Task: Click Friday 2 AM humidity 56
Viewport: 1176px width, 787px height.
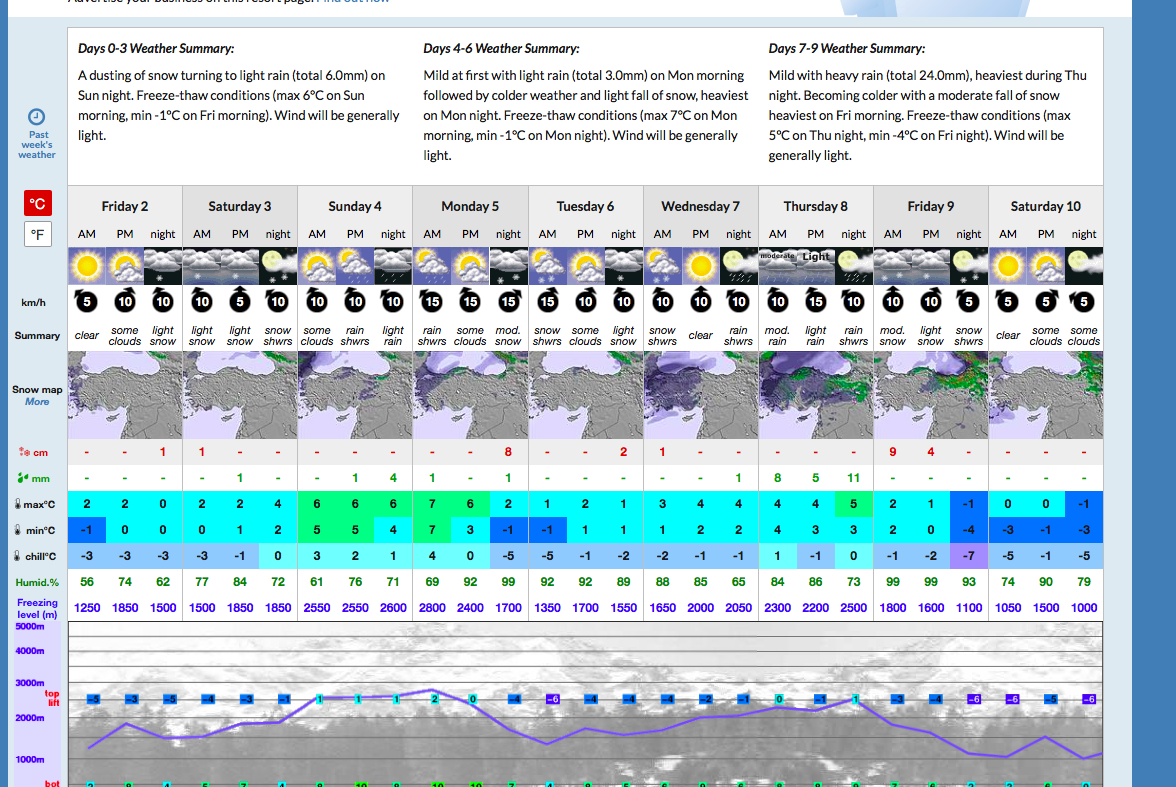Action: coord(87,582)
